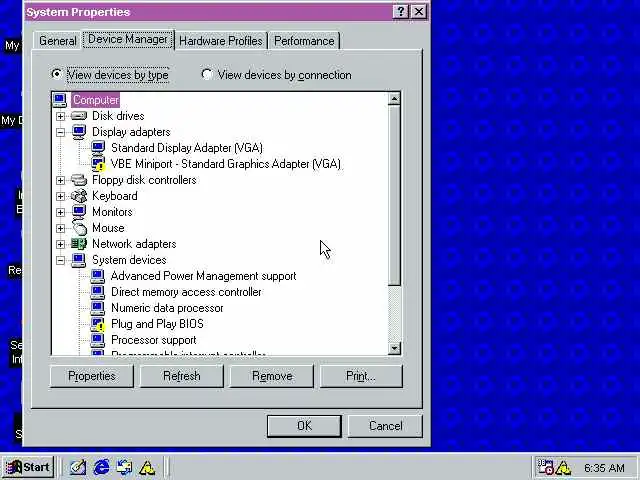This screenshot has width=640, height=480.
Task: Click the Refresh button
Action: click(182, 376)
